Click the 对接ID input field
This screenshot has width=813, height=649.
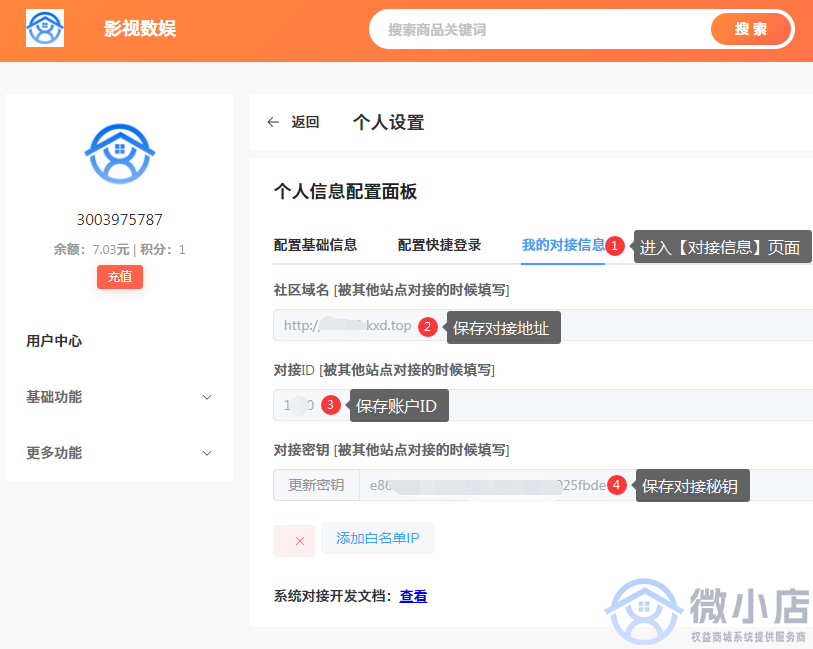click(543, 405)
